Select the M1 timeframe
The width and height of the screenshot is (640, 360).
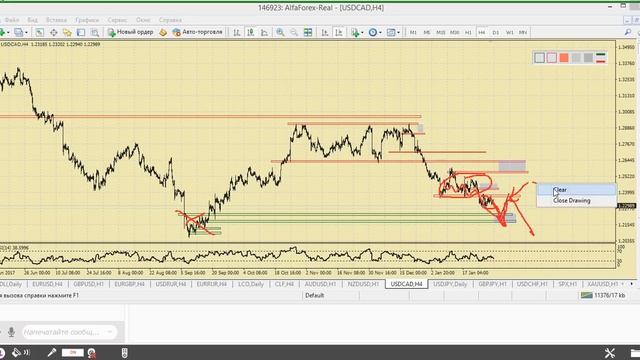[x=413, y=32]
